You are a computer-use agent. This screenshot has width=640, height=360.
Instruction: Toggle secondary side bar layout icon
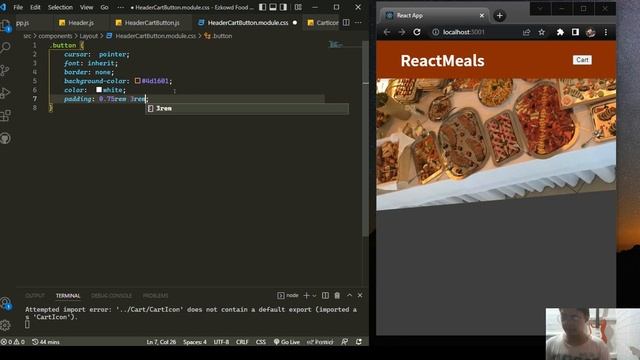(x=283, y=7)
